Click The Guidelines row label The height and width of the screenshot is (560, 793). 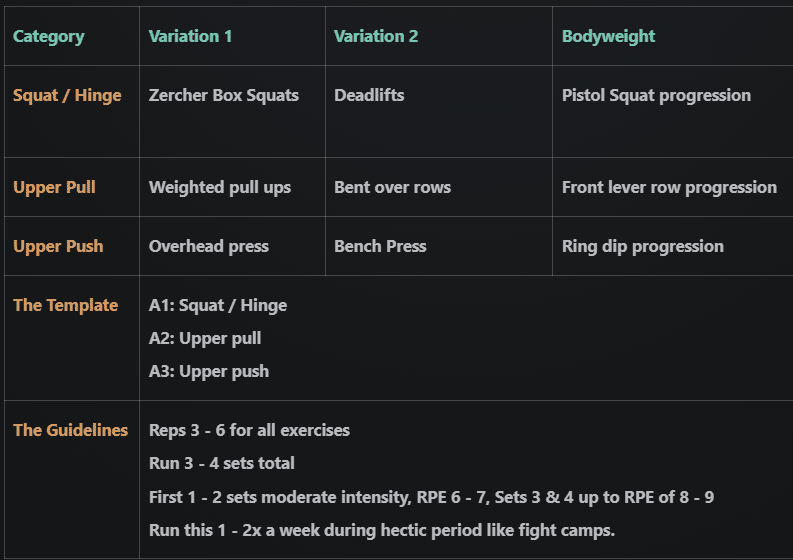coord(71,430)
